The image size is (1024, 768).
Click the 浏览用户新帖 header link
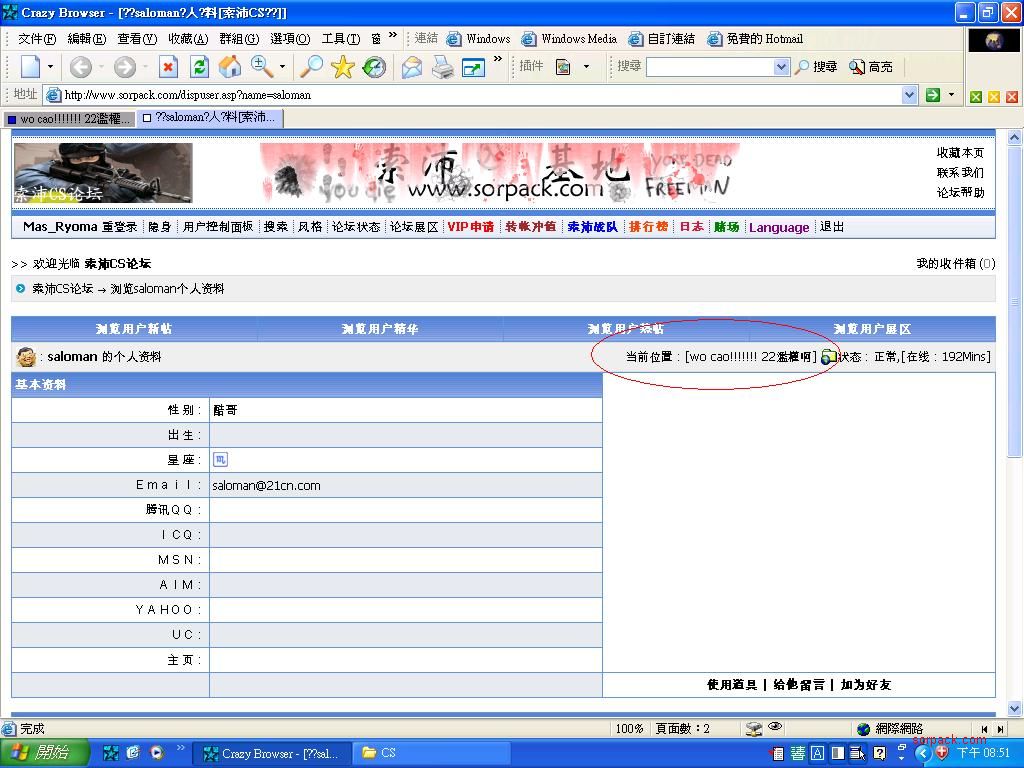134,329
